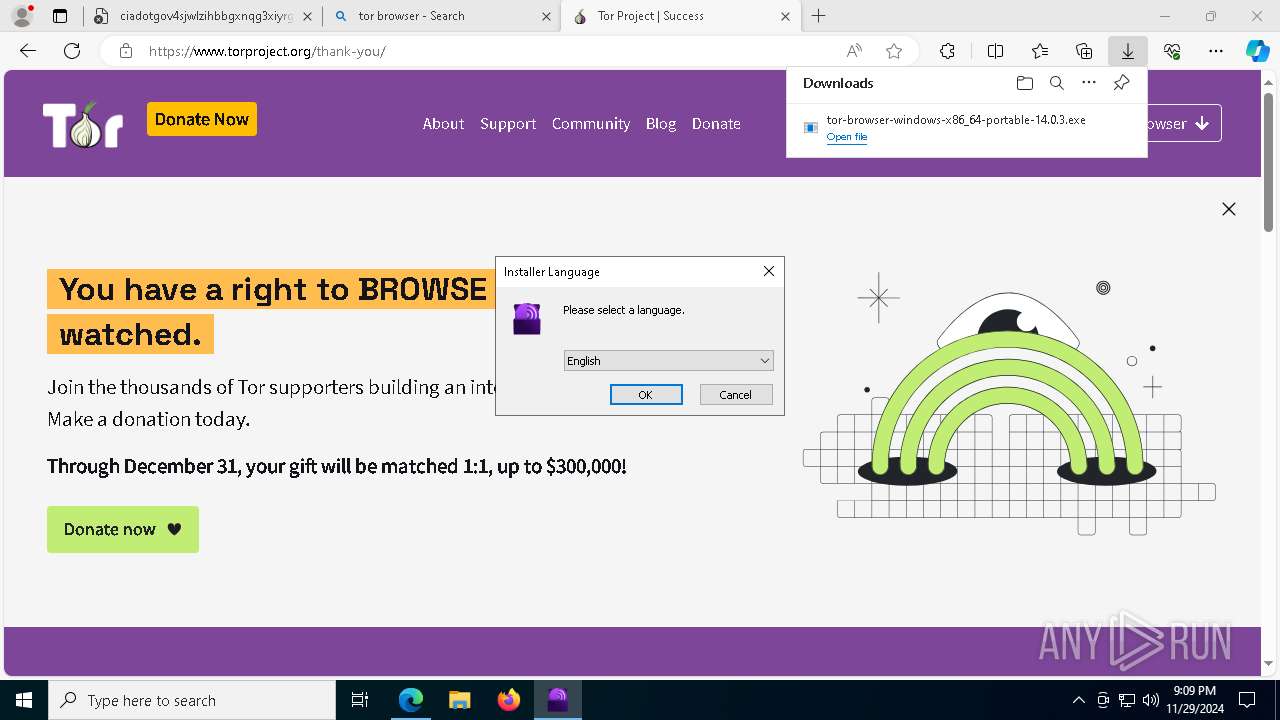Click the Edge profile avatar icon
Viewport: 1280px width, 720px height.
tap(21, 16)
